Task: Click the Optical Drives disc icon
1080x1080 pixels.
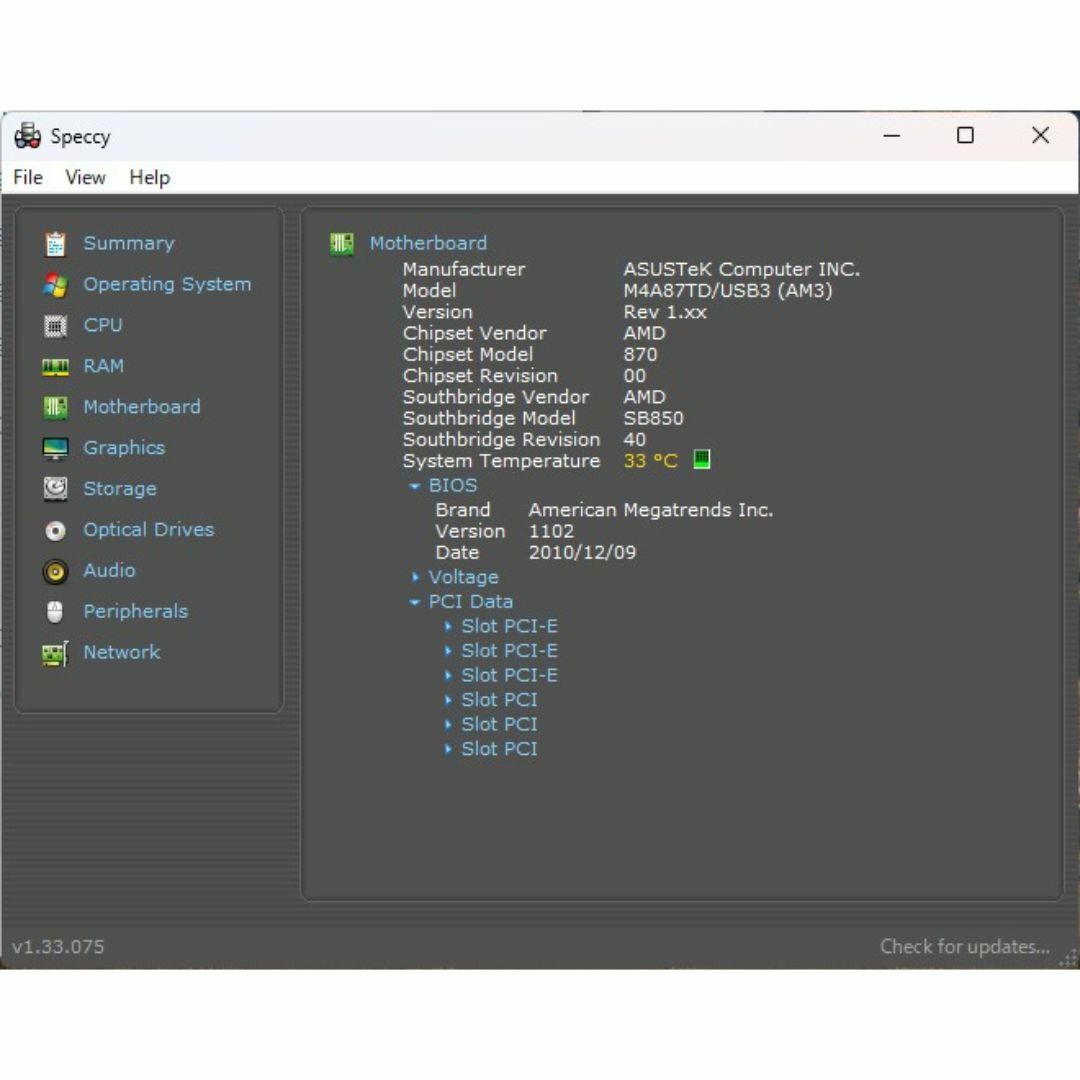Action: pyautogui.click(x=55, y=530)
